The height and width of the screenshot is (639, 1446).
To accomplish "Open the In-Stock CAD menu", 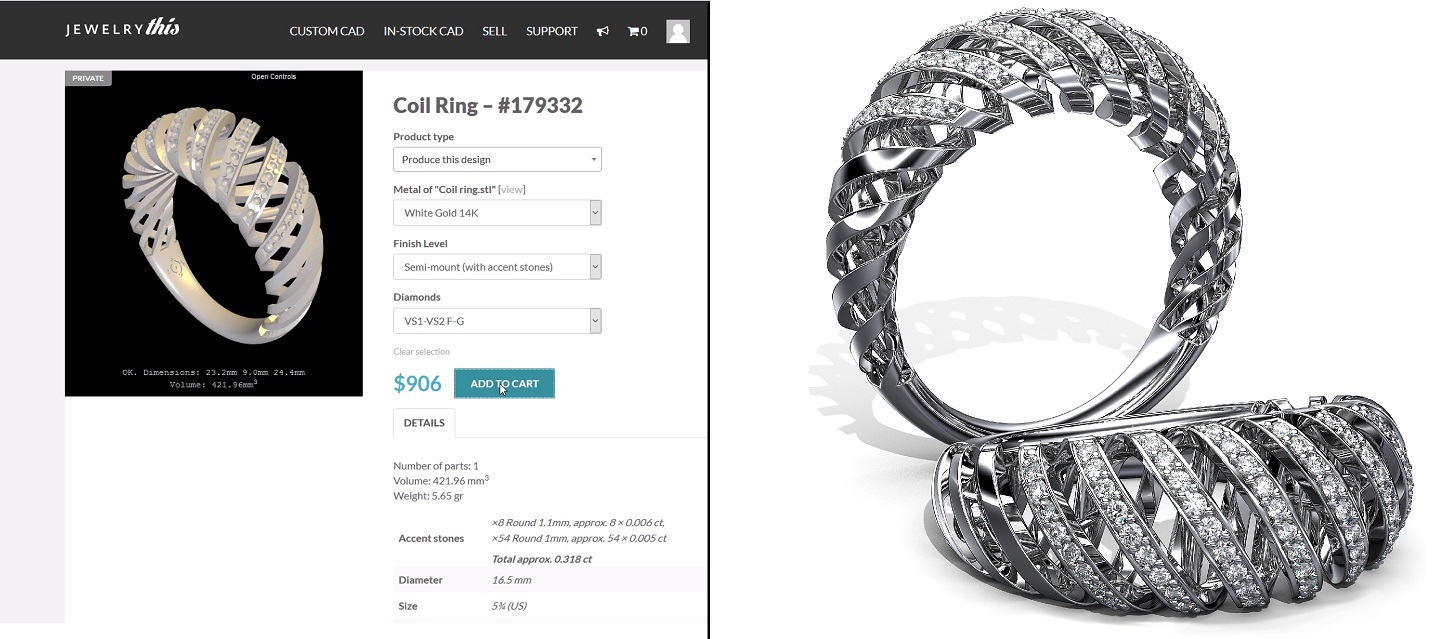I will [x=423, y=31].
